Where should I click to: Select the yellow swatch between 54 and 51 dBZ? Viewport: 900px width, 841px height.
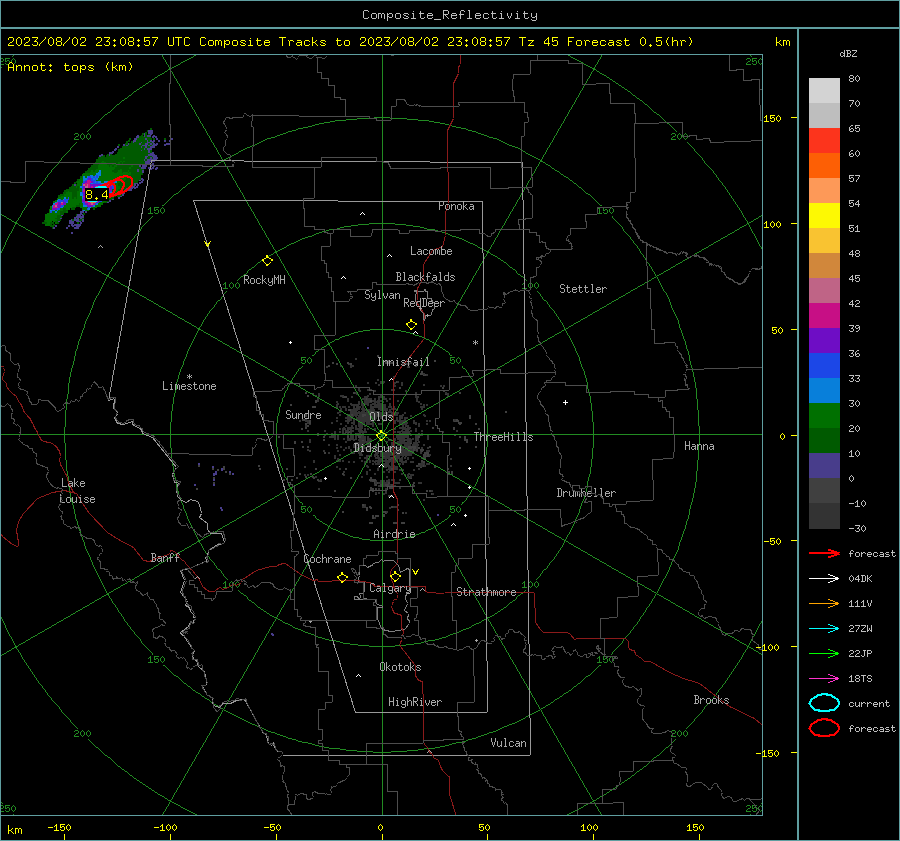pos(824,216)
